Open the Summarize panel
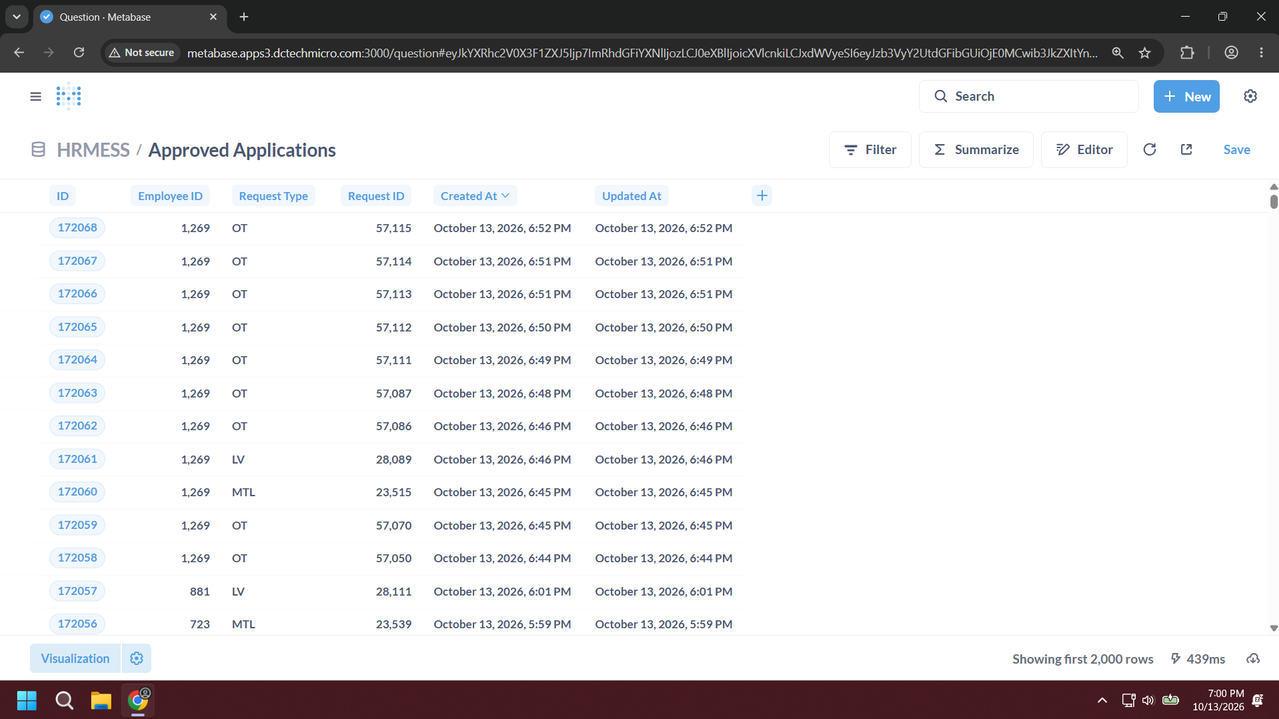Screen dimensions: 1279x719 [x=976, y=150]
